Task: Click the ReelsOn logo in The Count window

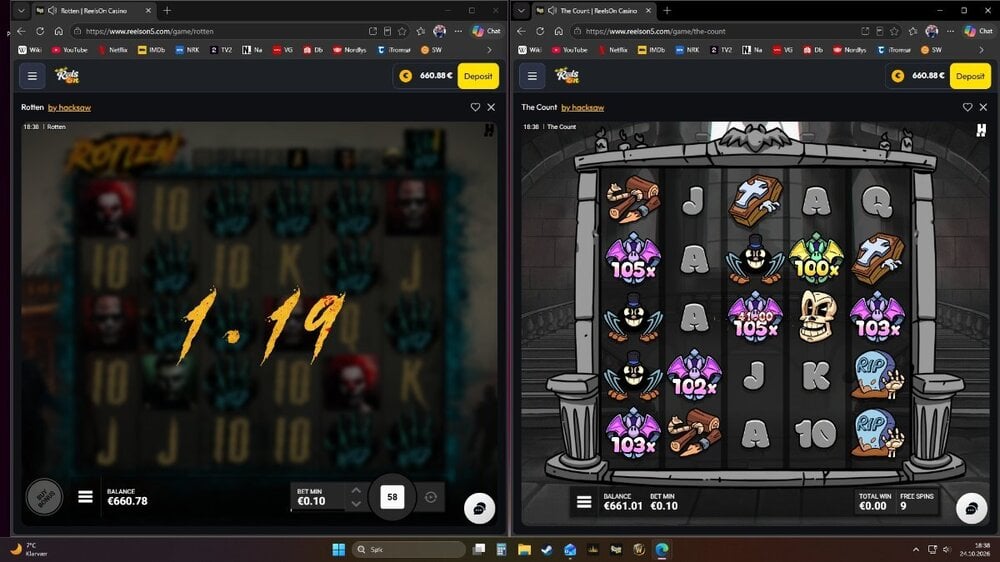Action: 567,75
